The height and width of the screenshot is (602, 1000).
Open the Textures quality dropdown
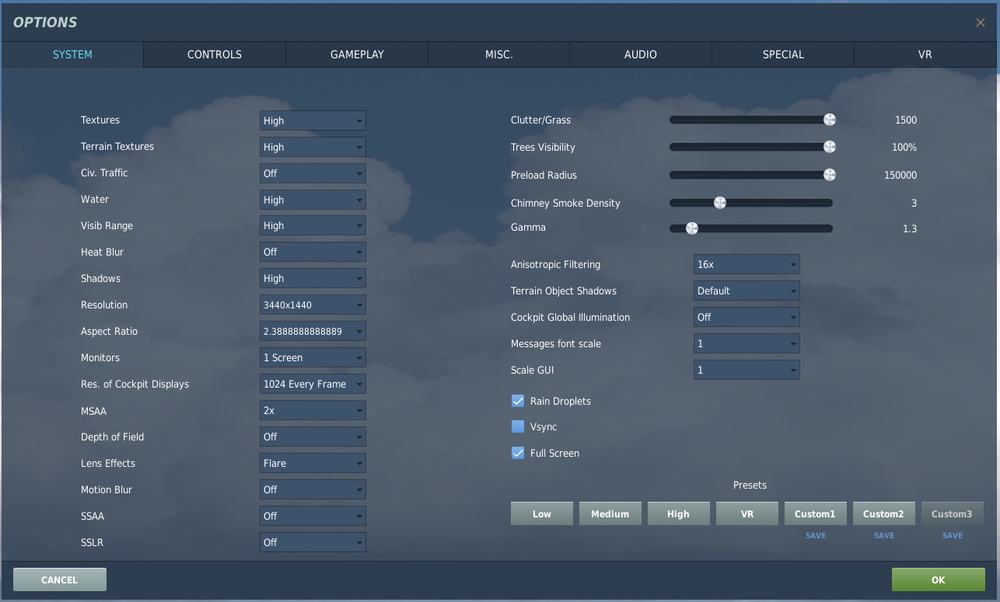312,119
